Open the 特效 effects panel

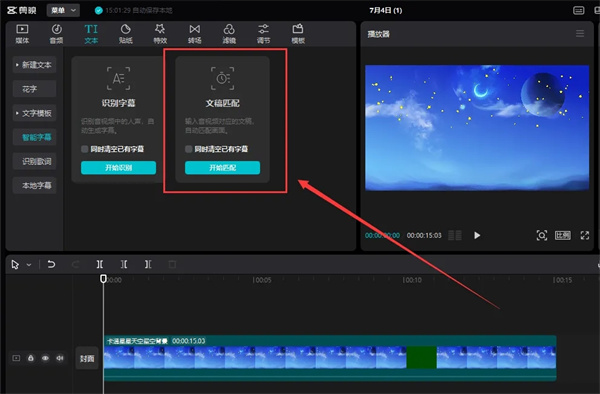click(160, 34)
